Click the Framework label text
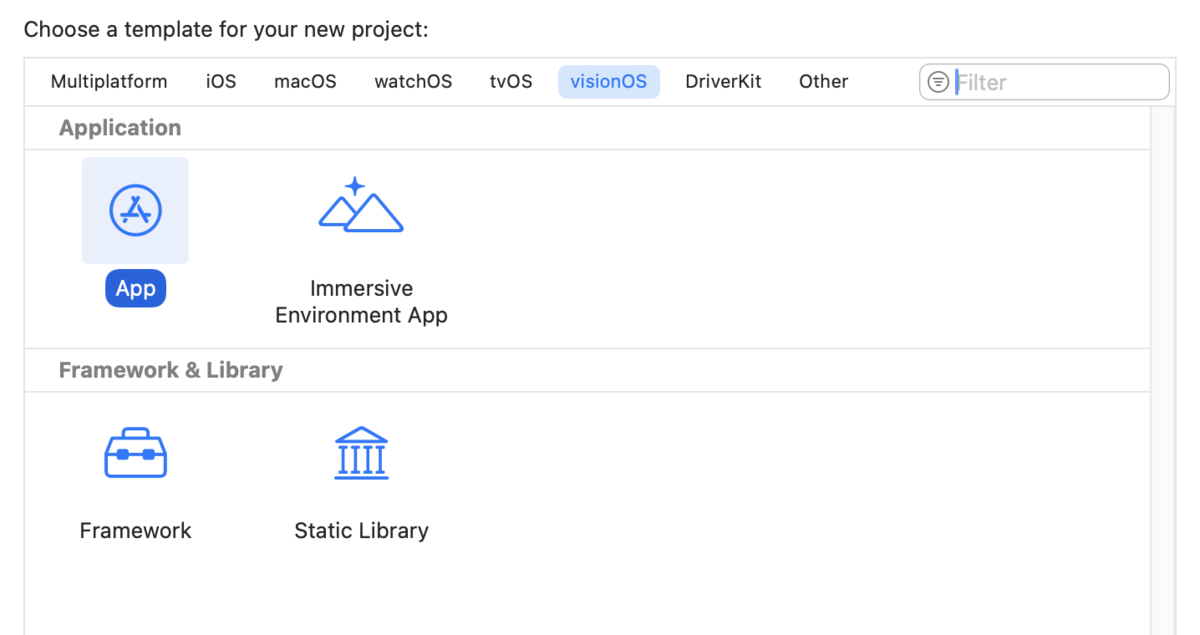This screenshot has width=1200, height=635. pos(135,531)
